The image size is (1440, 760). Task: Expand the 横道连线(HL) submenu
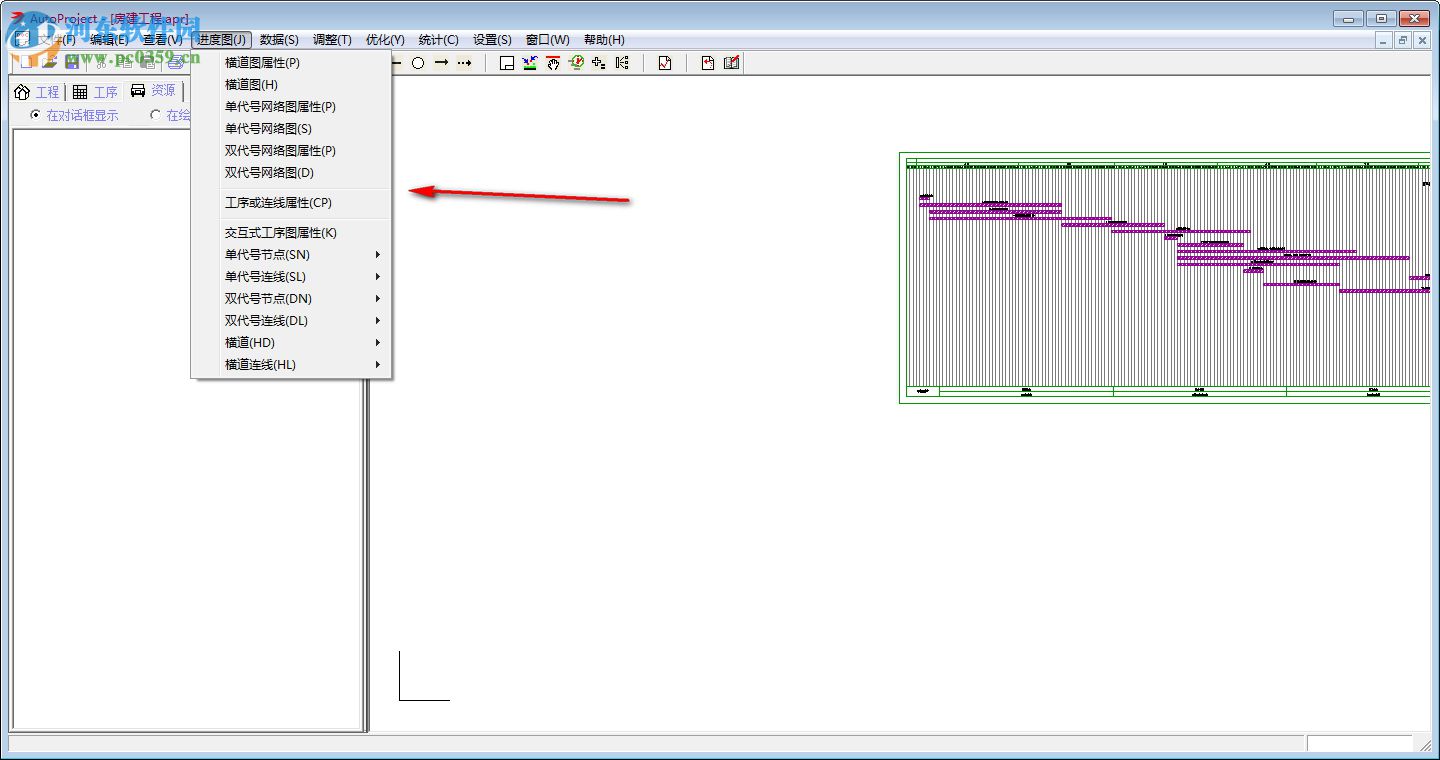(x=290, y=364)
